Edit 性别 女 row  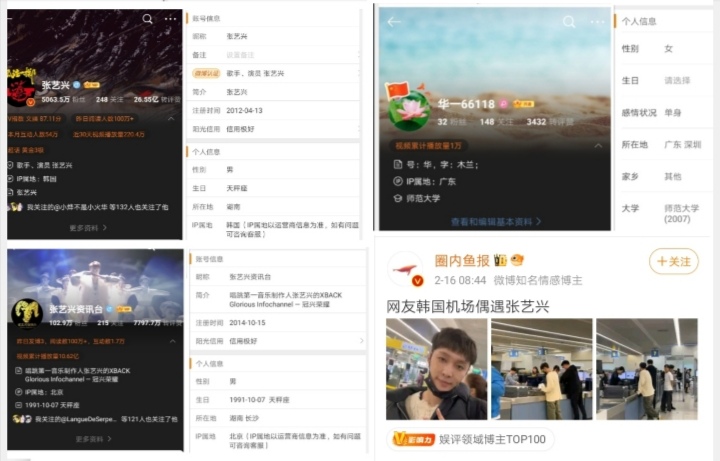(x=664, y=49)
